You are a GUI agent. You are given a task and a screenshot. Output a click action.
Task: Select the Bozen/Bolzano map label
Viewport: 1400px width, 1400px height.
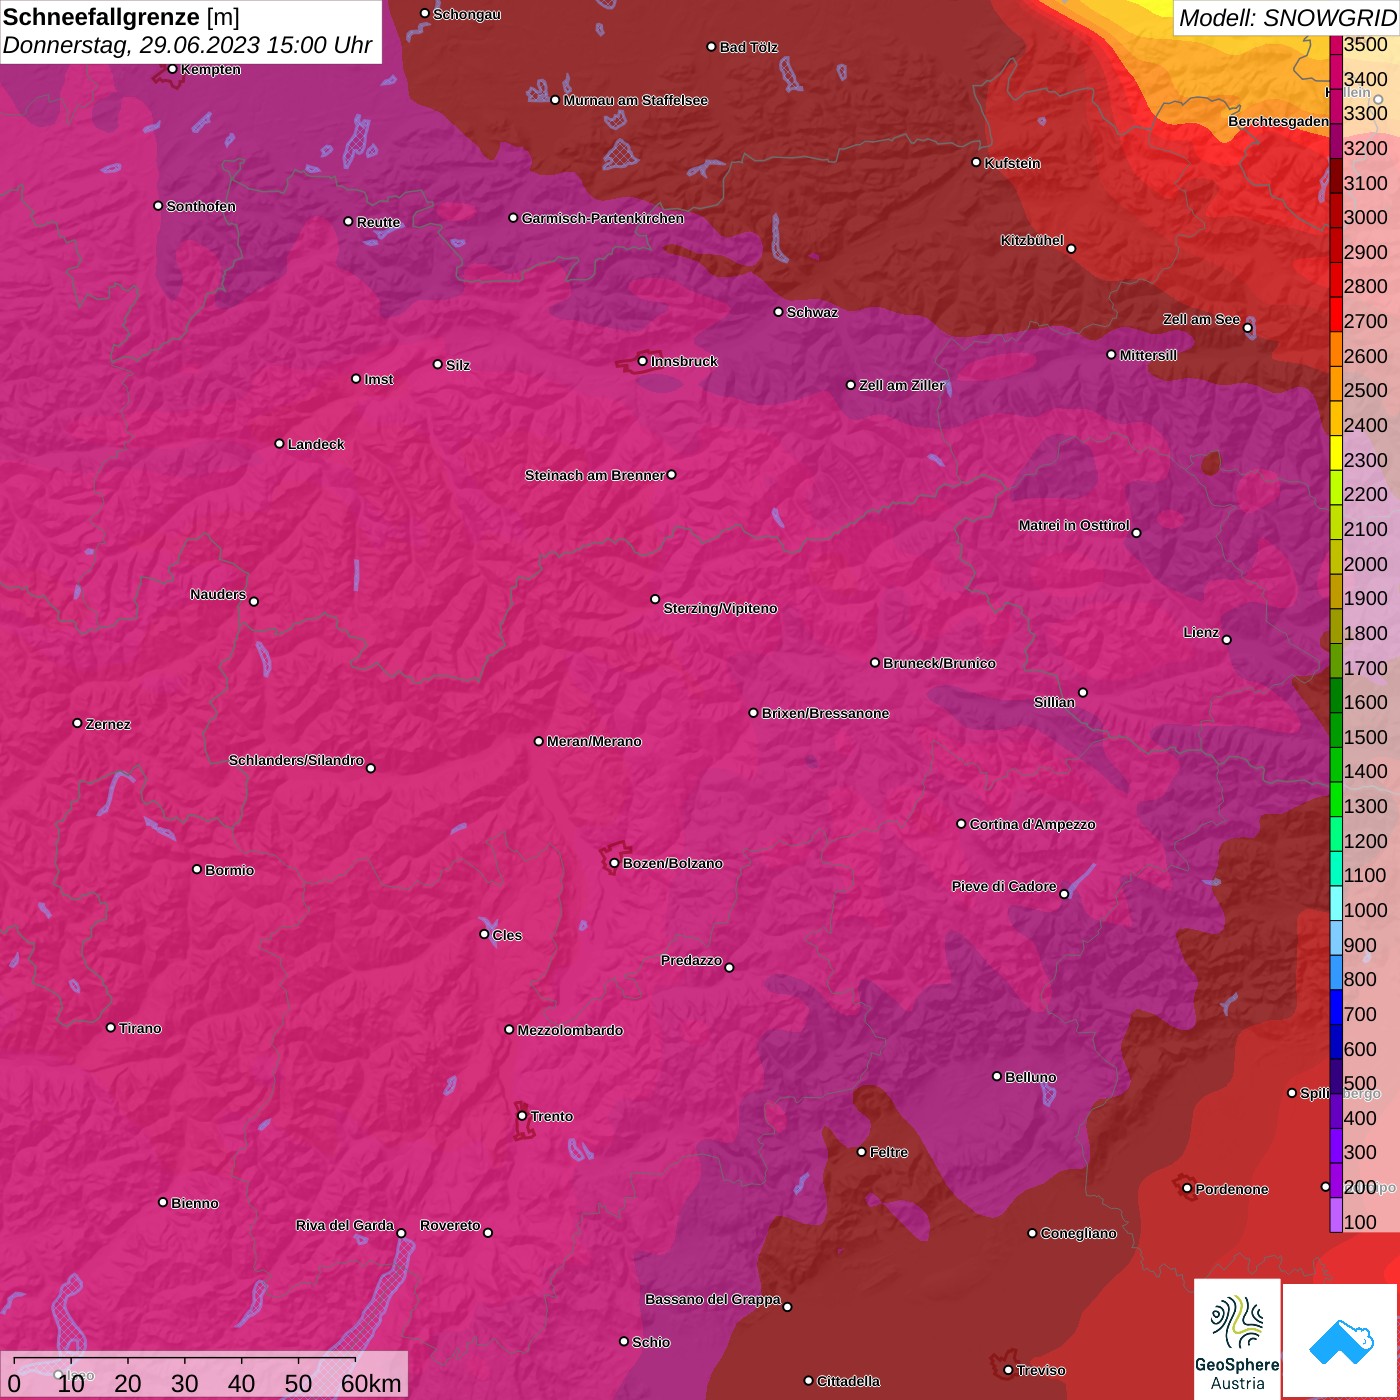(672, 863)
